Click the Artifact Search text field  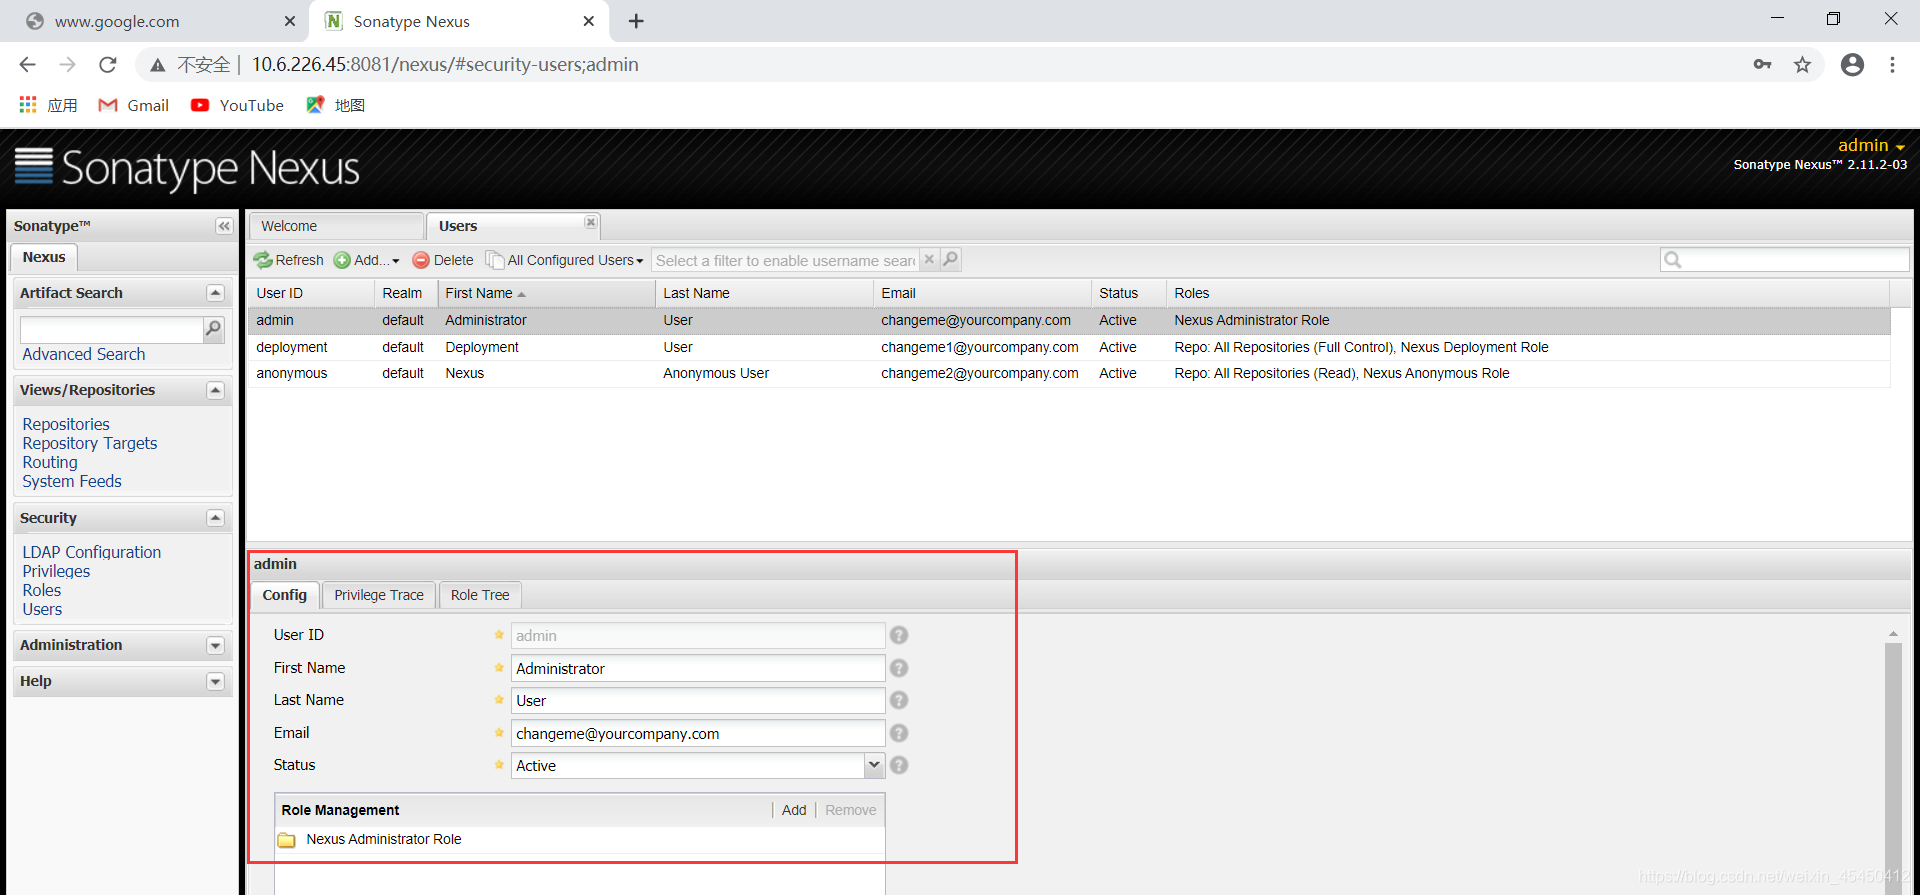click(x=111, y=329)
